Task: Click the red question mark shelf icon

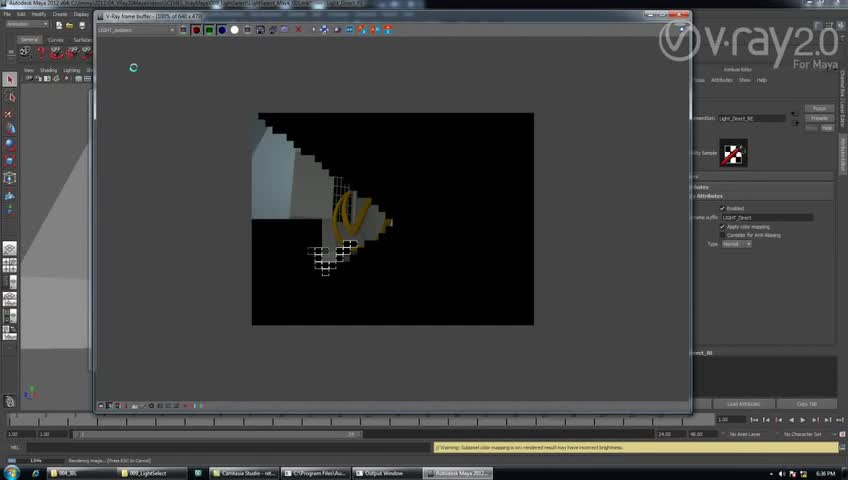Action: click(x=41, y=52)
